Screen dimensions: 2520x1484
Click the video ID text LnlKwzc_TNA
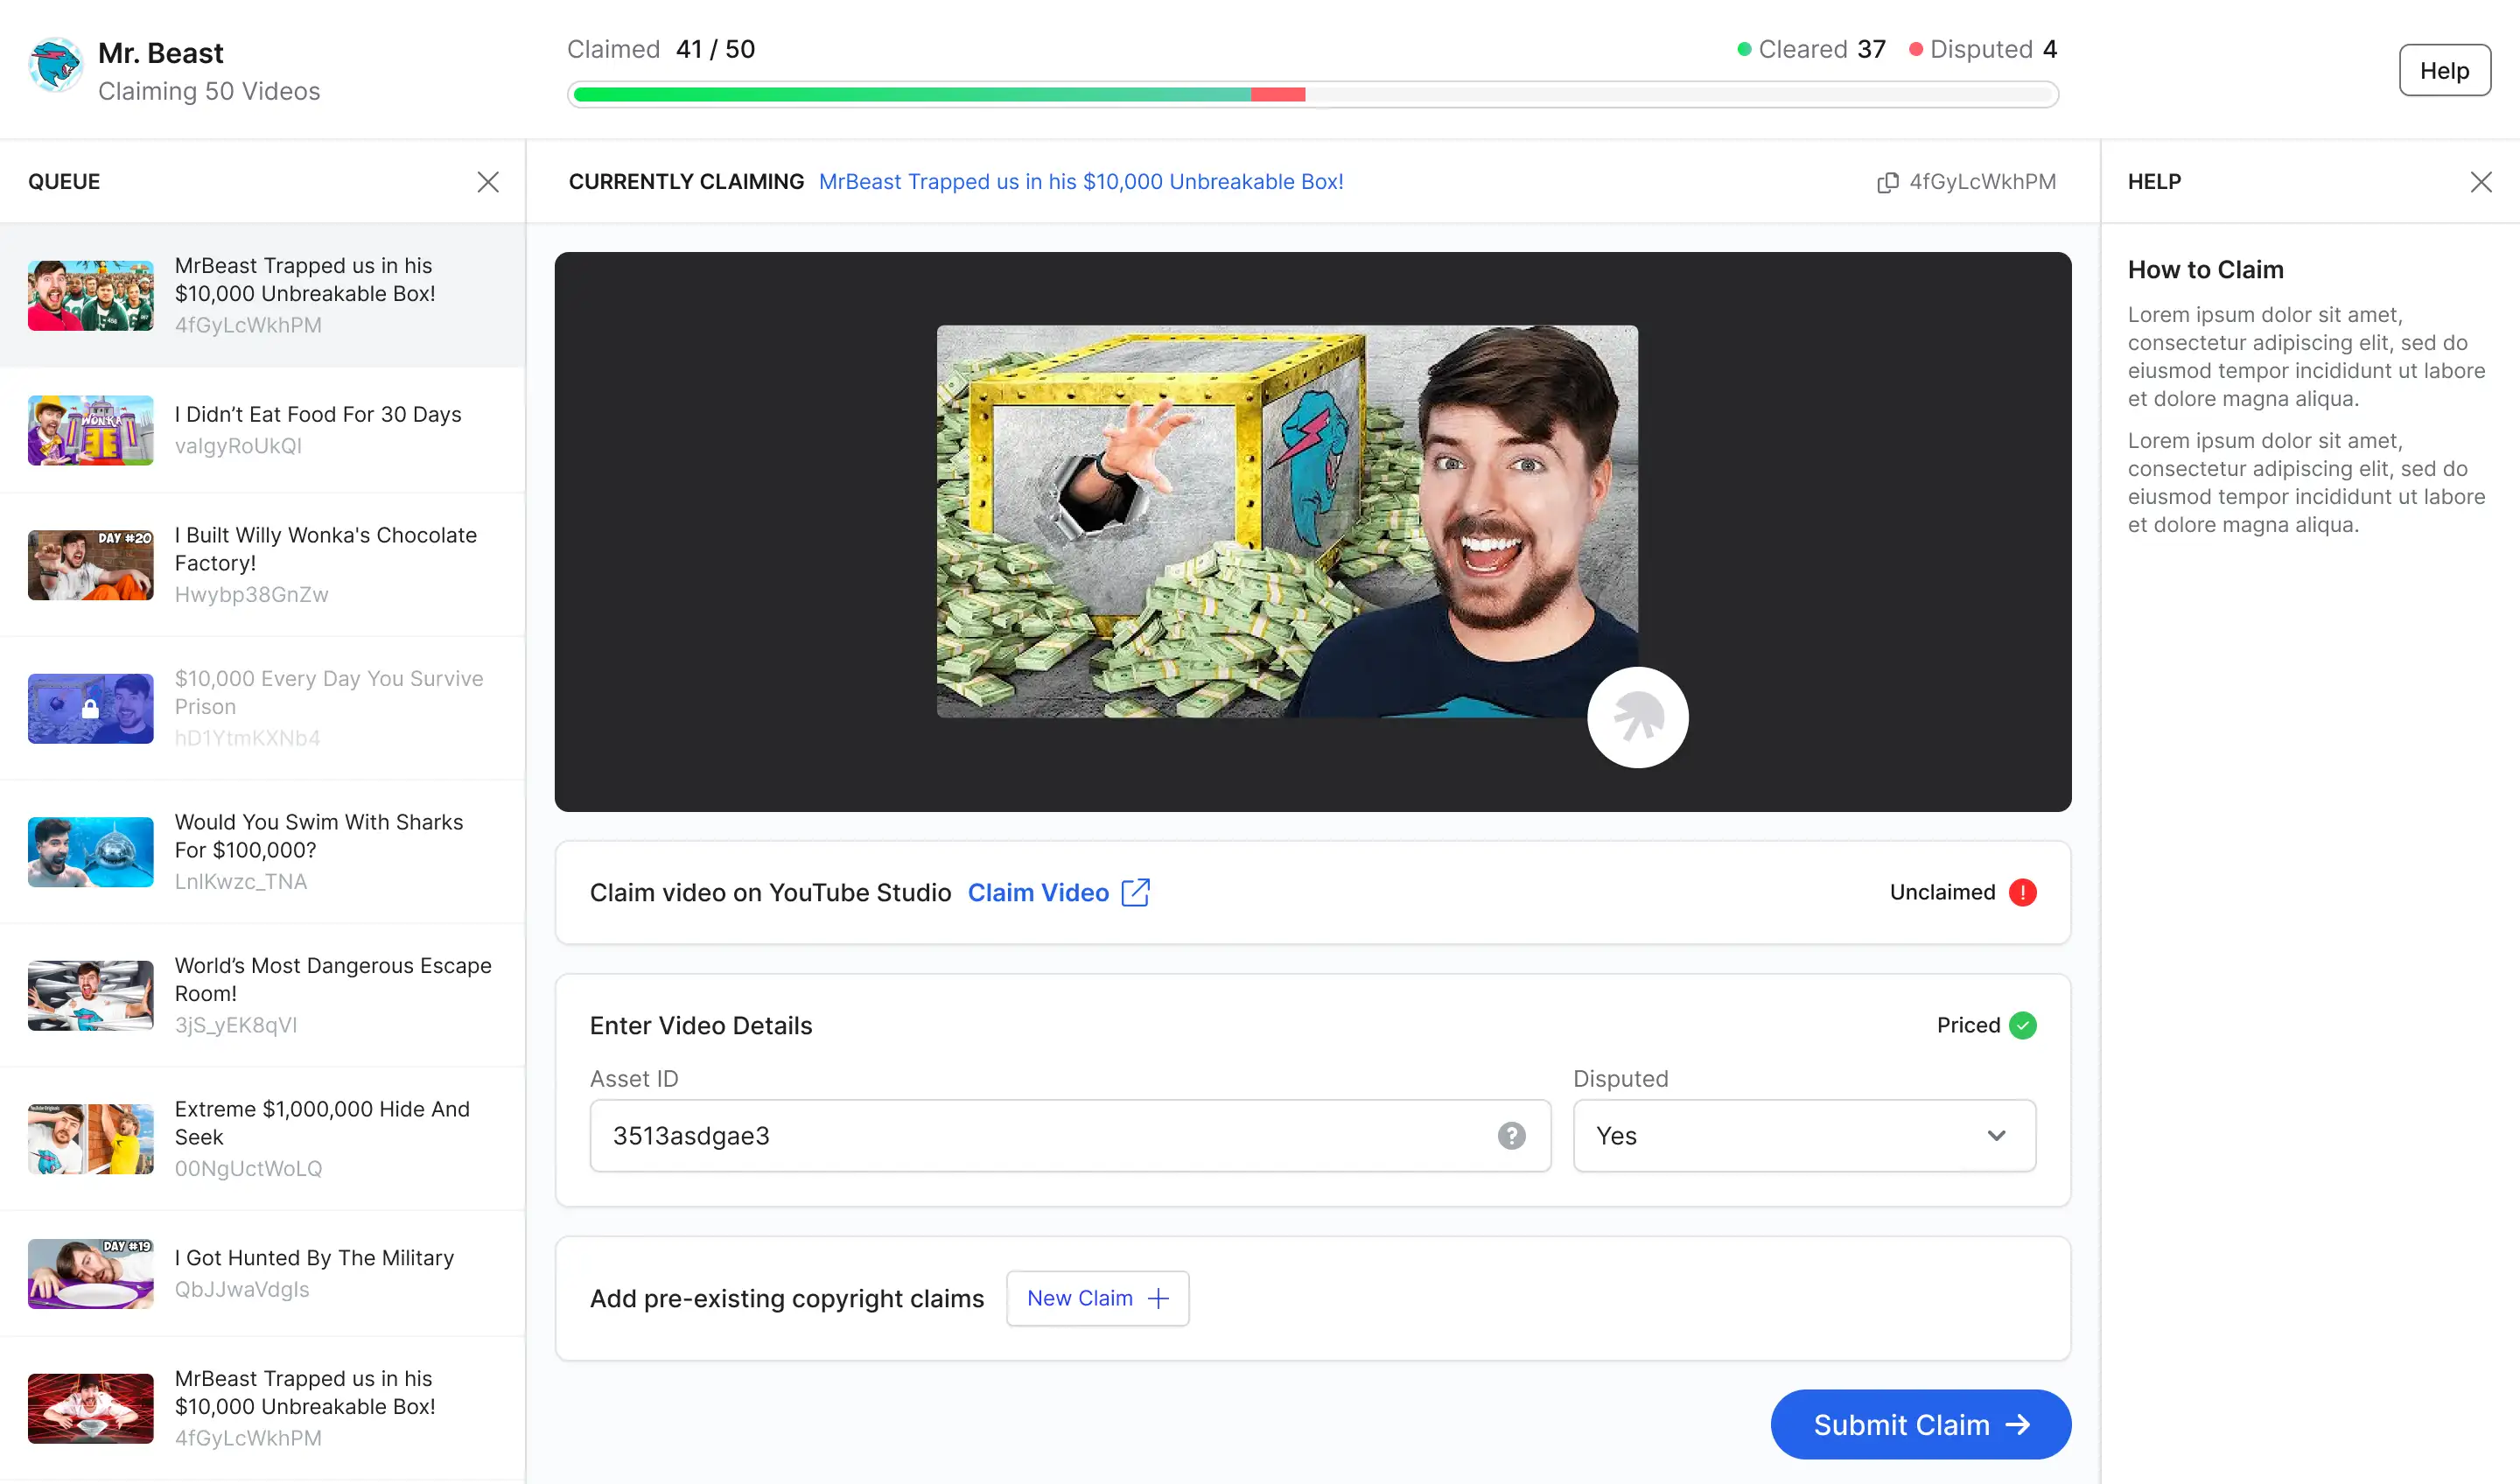click(241, 882)
